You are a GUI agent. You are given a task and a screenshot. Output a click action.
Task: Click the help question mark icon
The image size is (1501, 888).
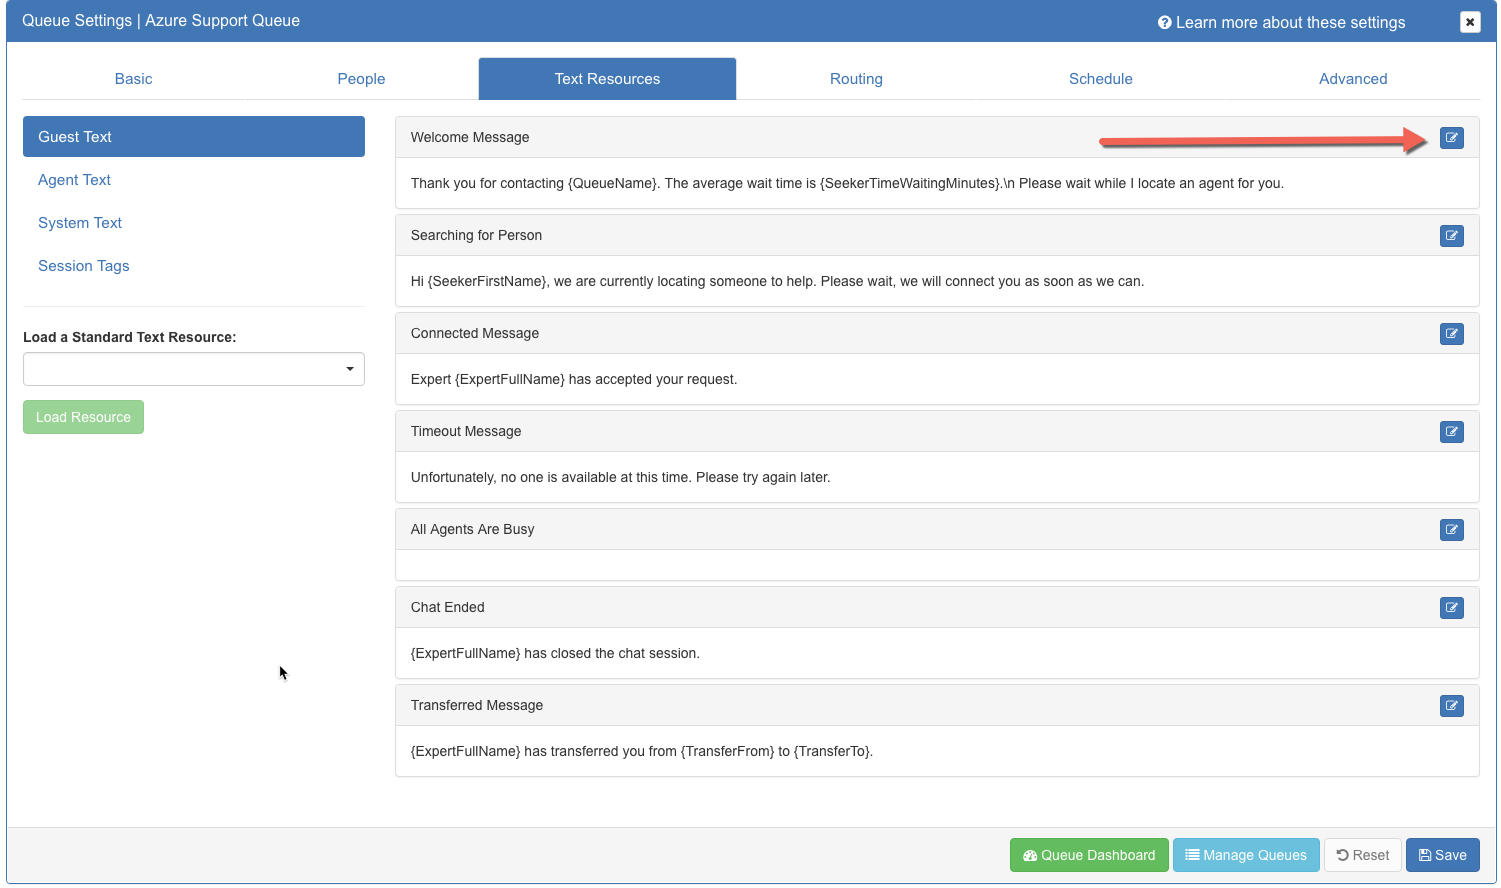[x=1164, y=22]
